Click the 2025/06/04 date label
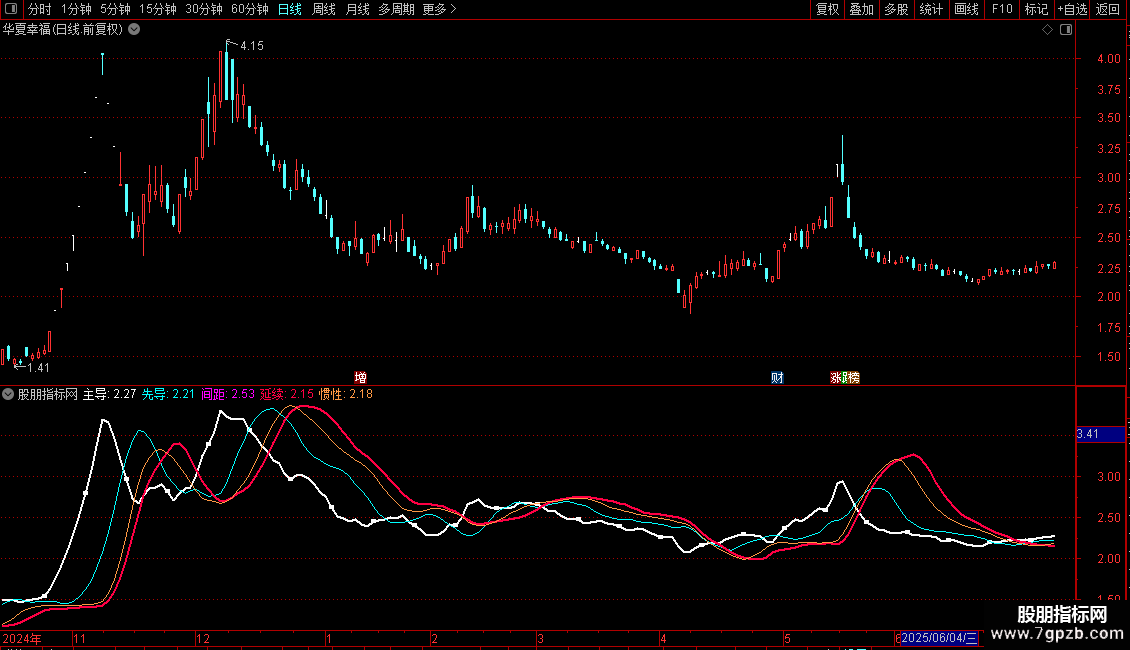Viewport: 1130px width, 650px height. [x=939, y=638]
